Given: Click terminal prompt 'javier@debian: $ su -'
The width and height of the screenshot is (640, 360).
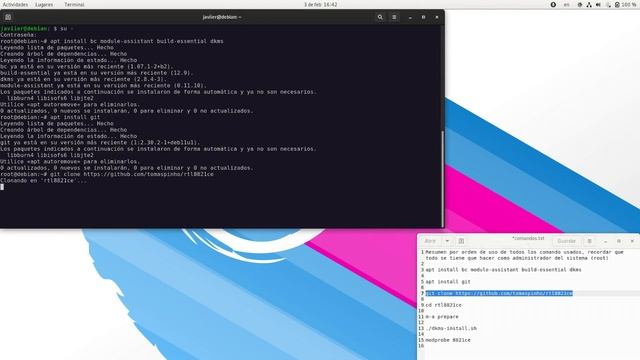Looking at the screenshot, I should [37, 29].
